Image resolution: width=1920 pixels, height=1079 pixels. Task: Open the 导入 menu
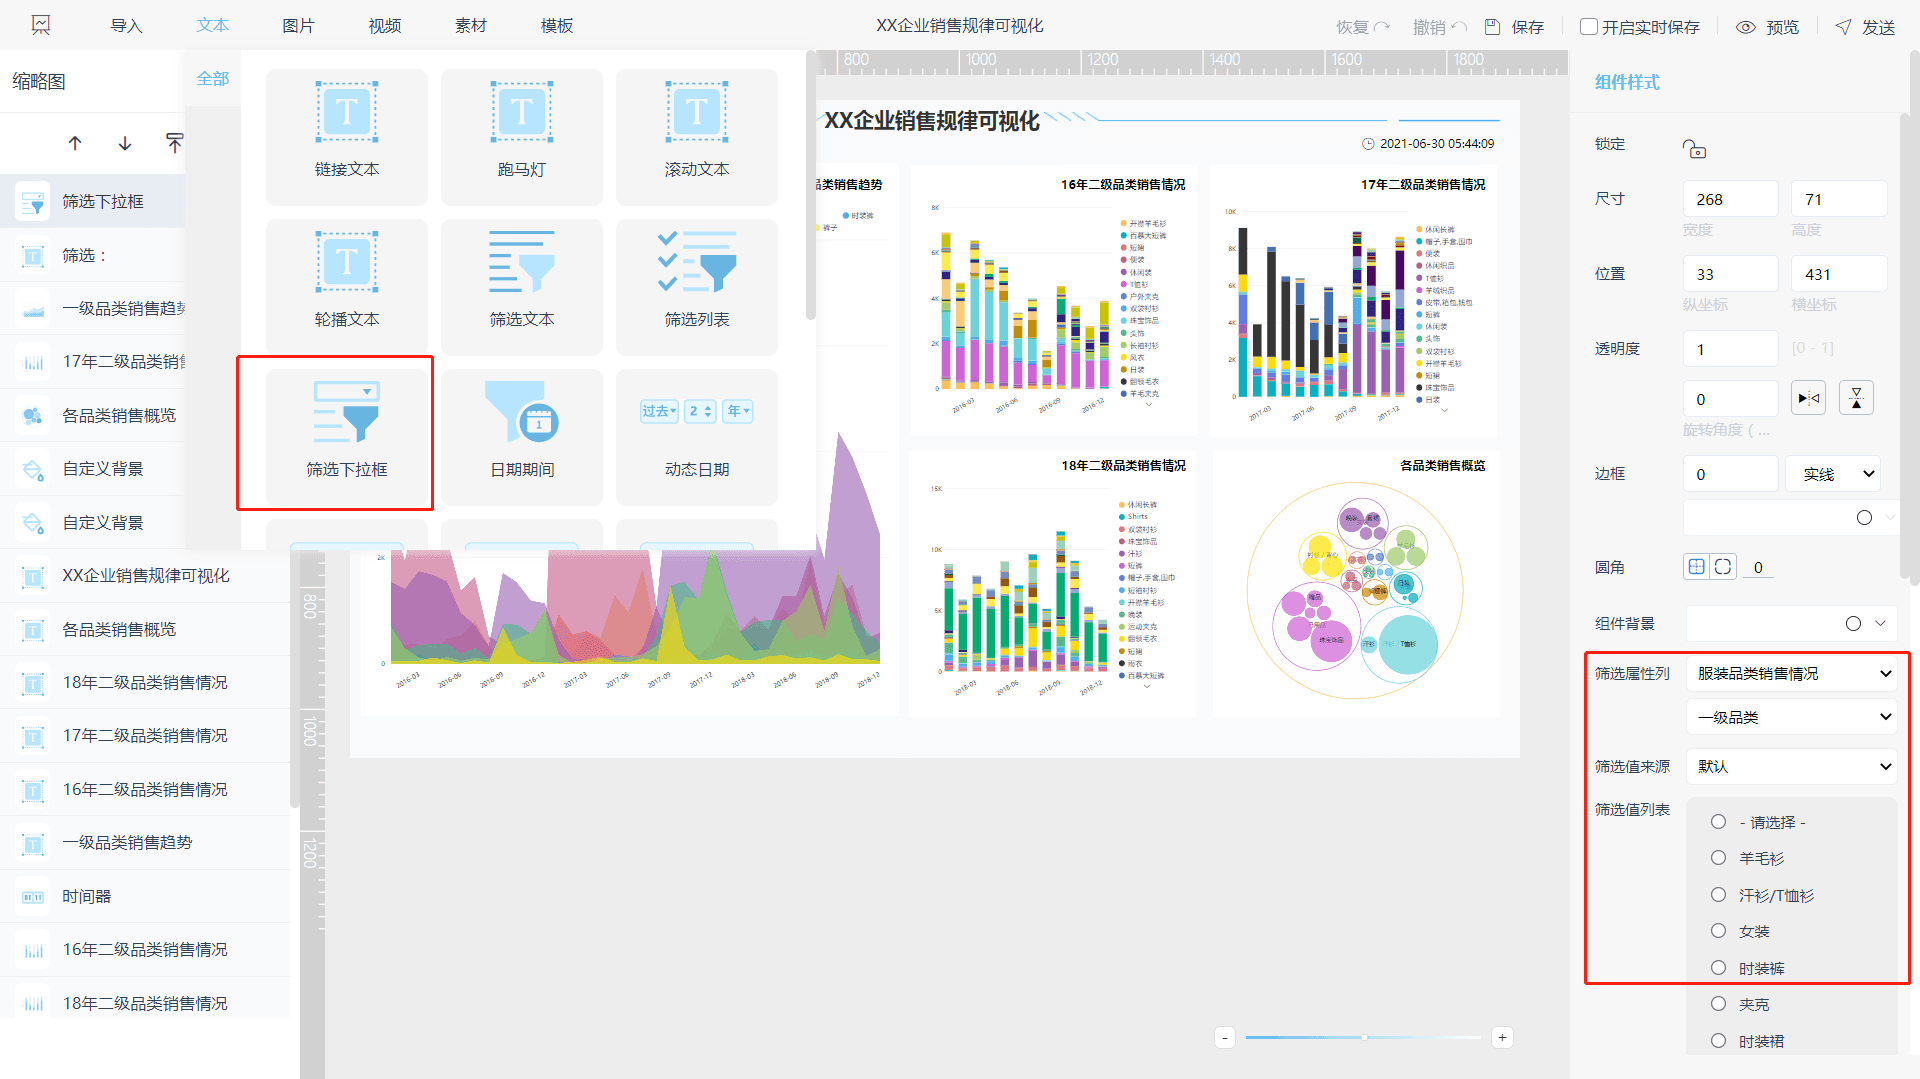(x=126, y=26)
